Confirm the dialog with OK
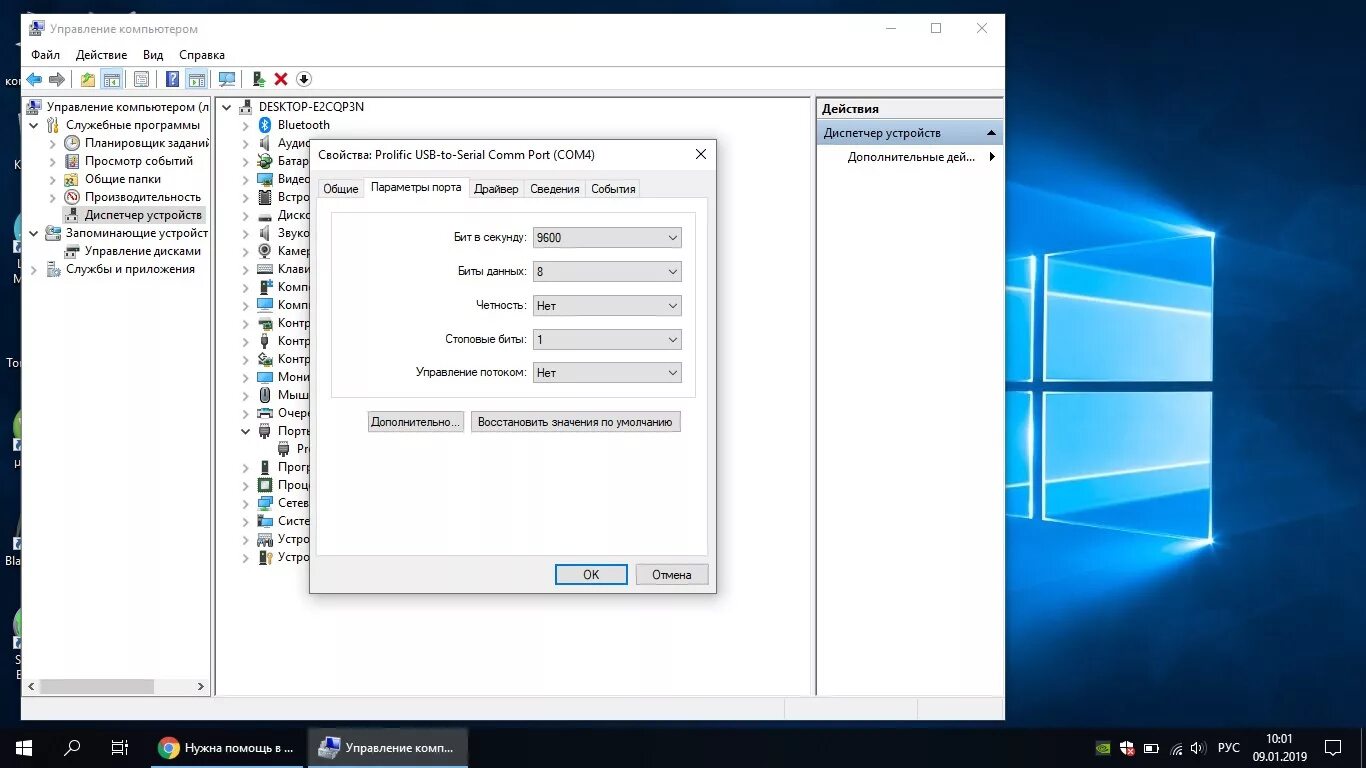 [x=591, y=574]
